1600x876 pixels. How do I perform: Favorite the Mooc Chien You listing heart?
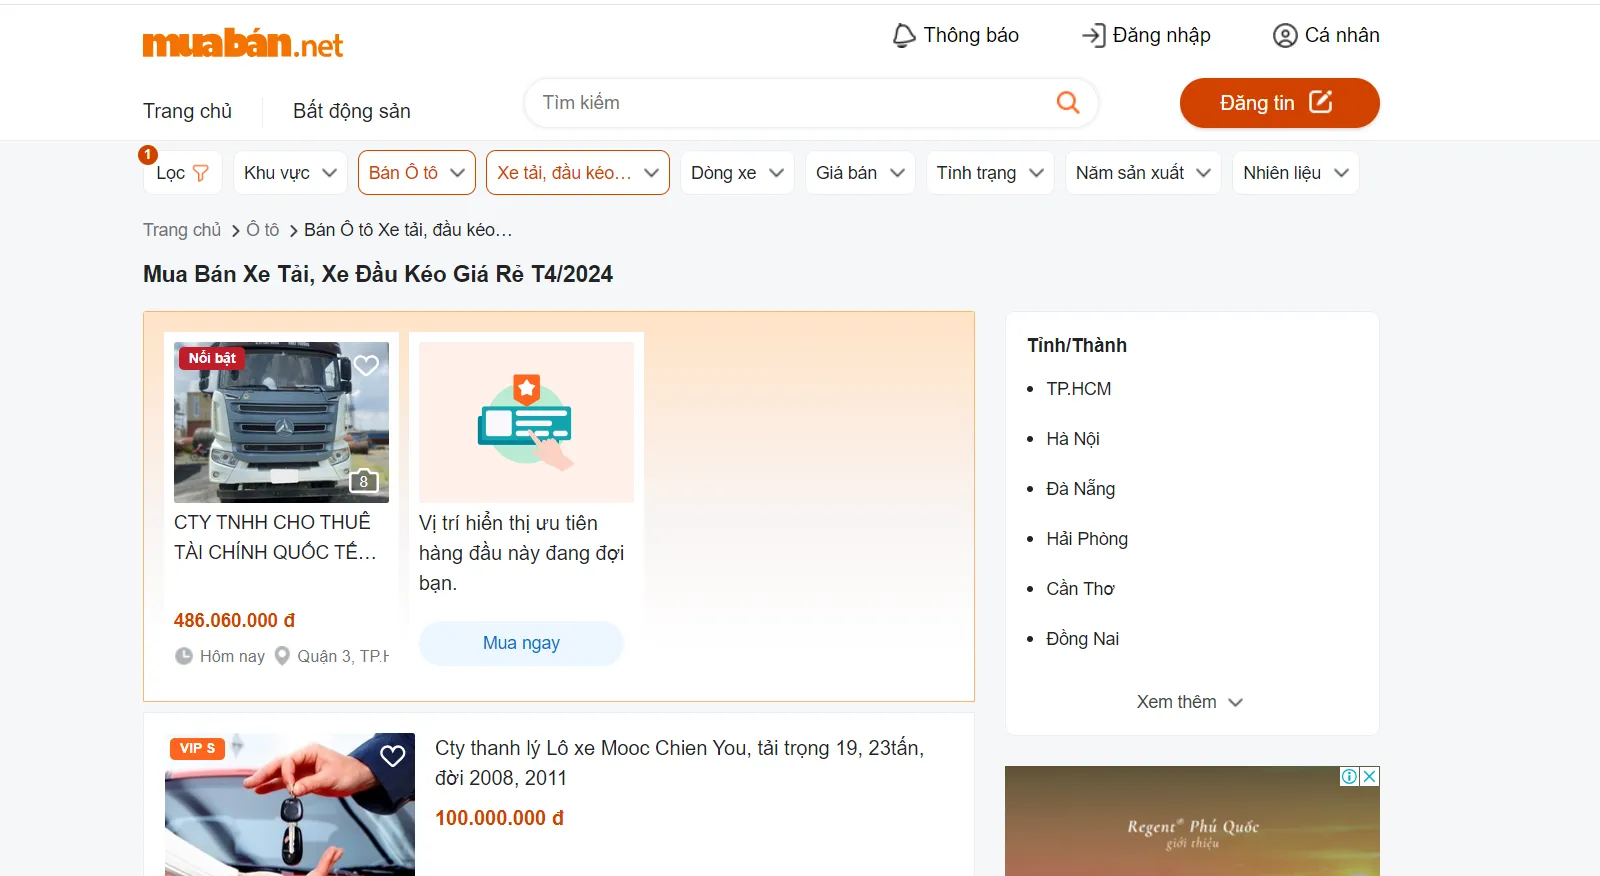[393, 756]
